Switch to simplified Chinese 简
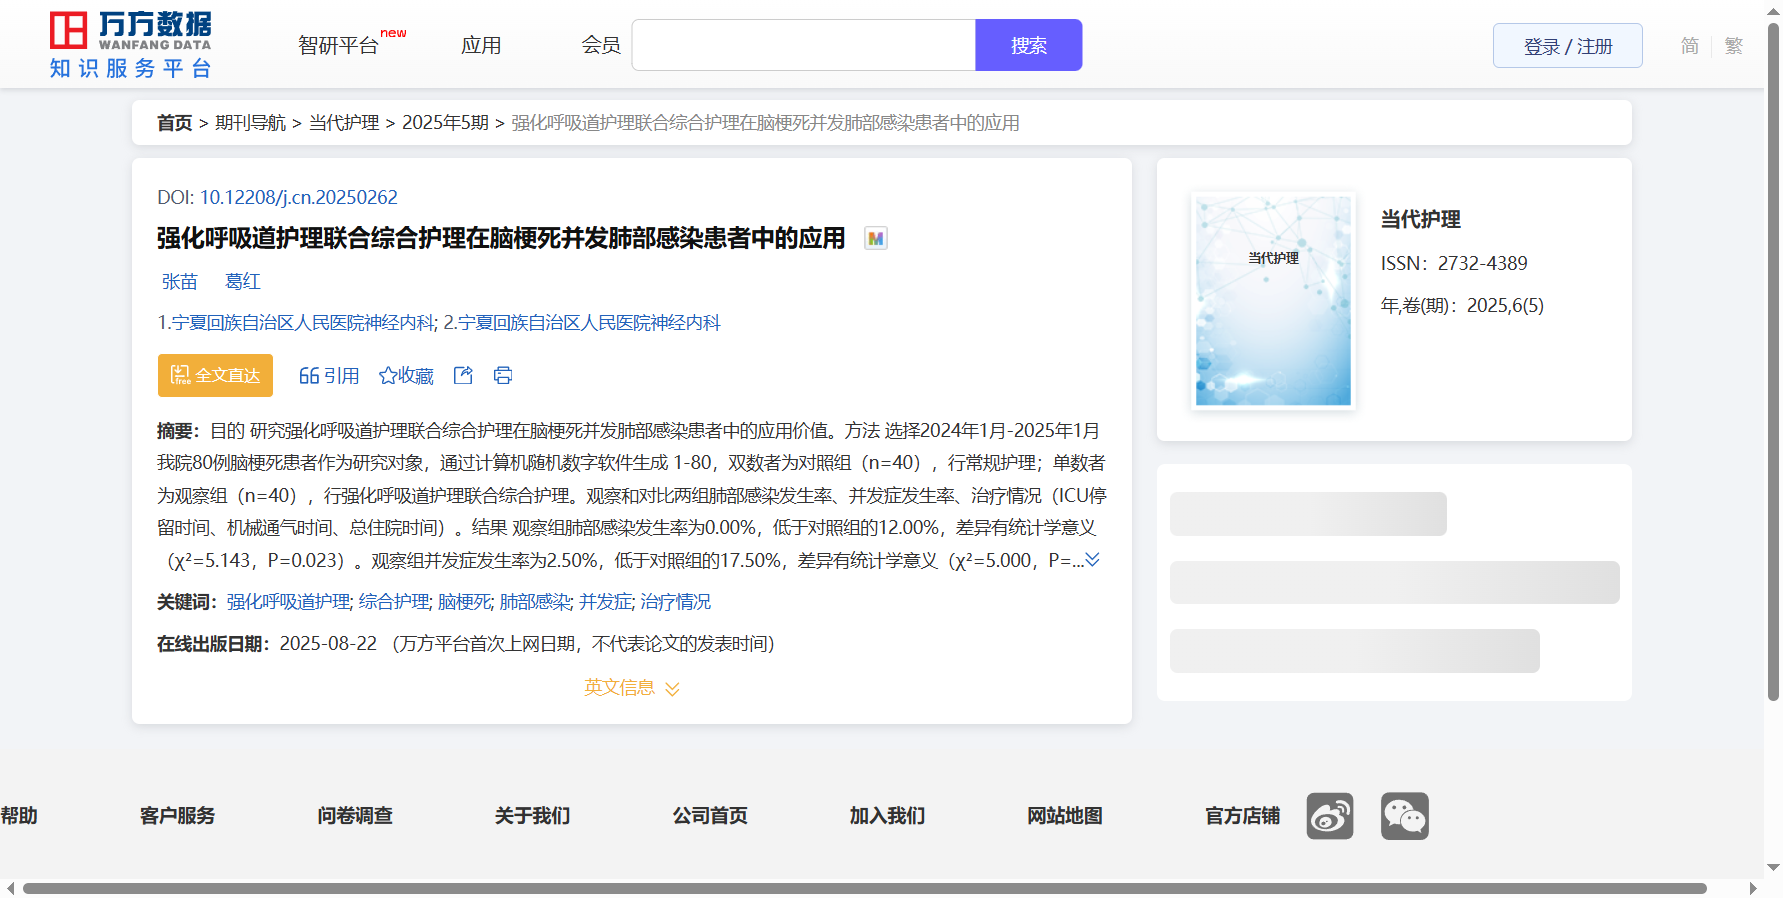1783x898 pixels. point(1689,46)
